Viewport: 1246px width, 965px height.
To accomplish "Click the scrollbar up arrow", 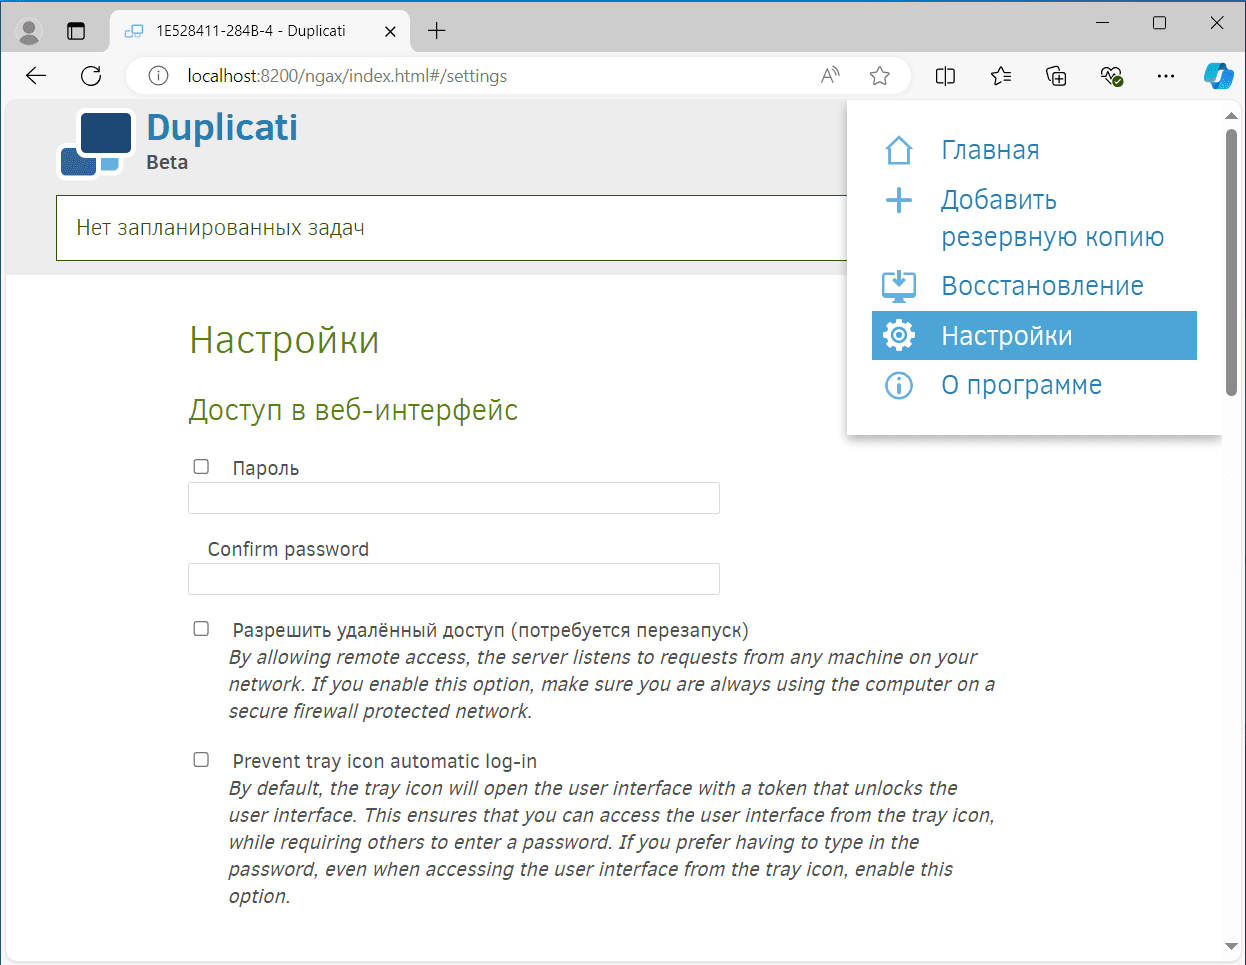I will [x=1231, y=116].
